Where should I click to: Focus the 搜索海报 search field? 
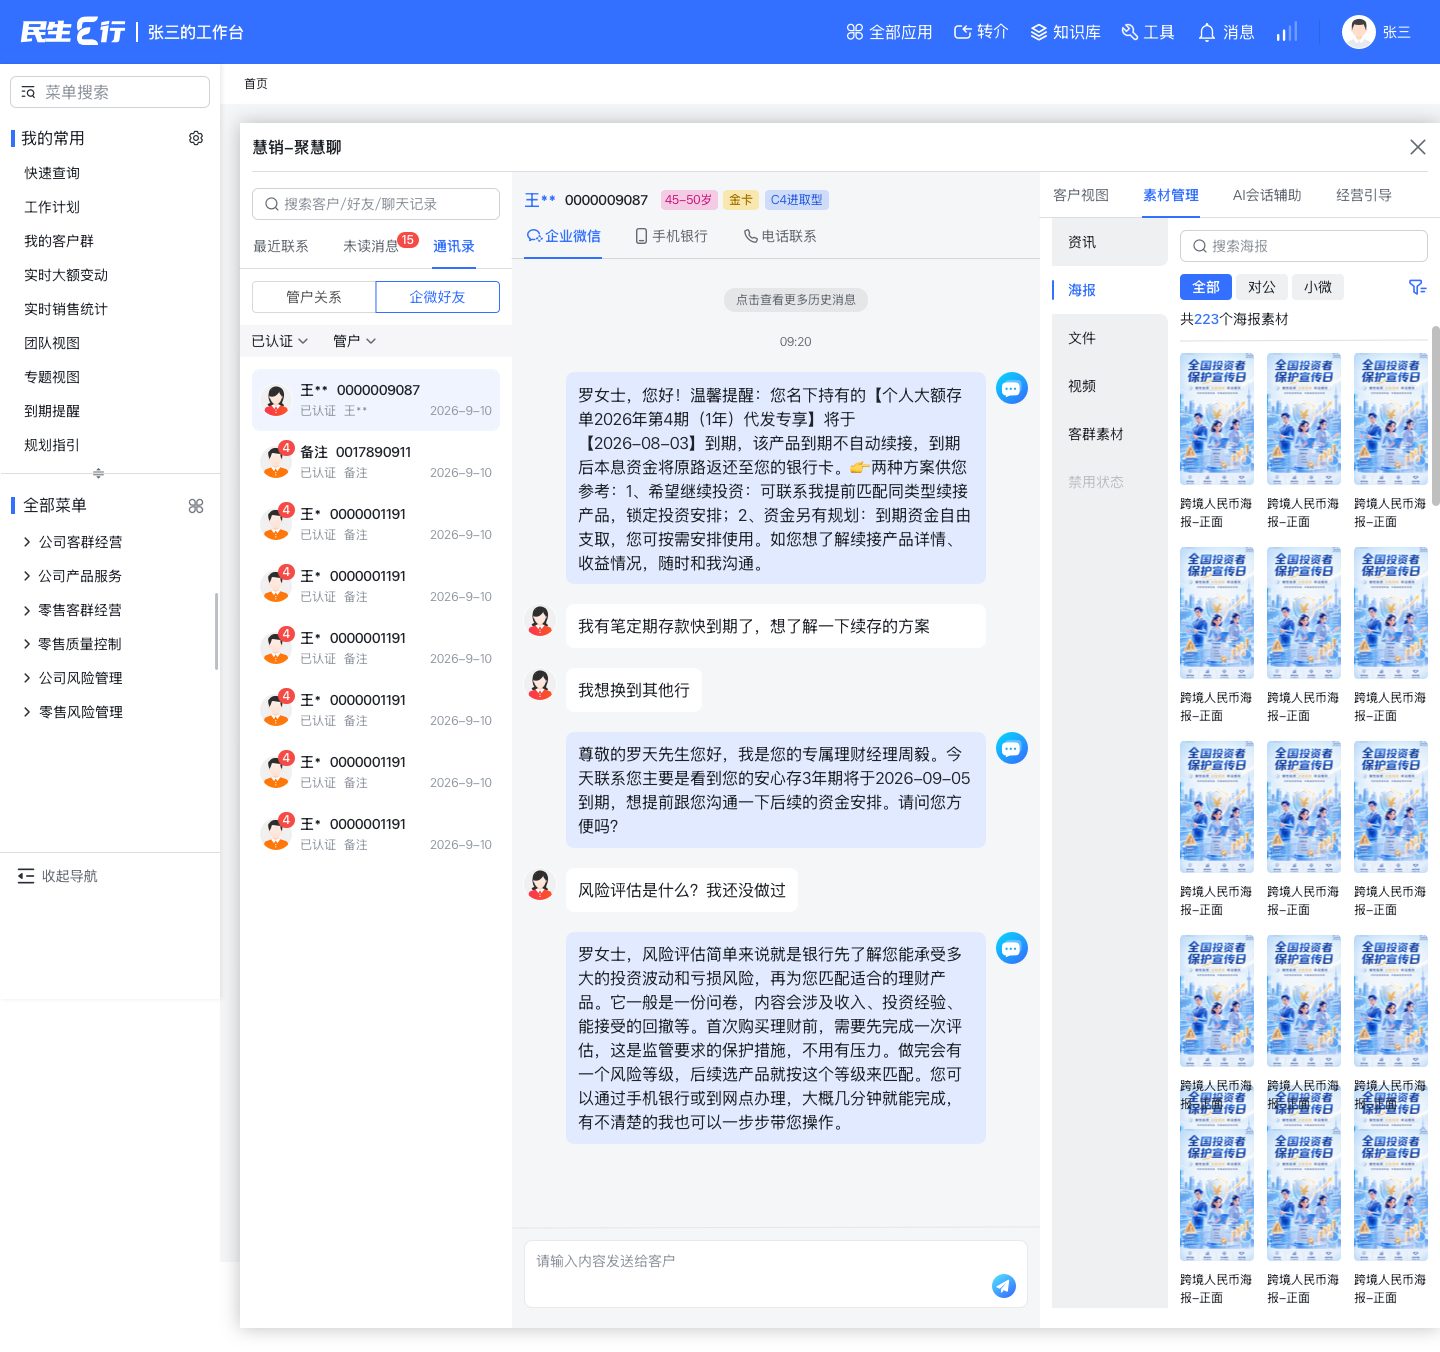1304,246
